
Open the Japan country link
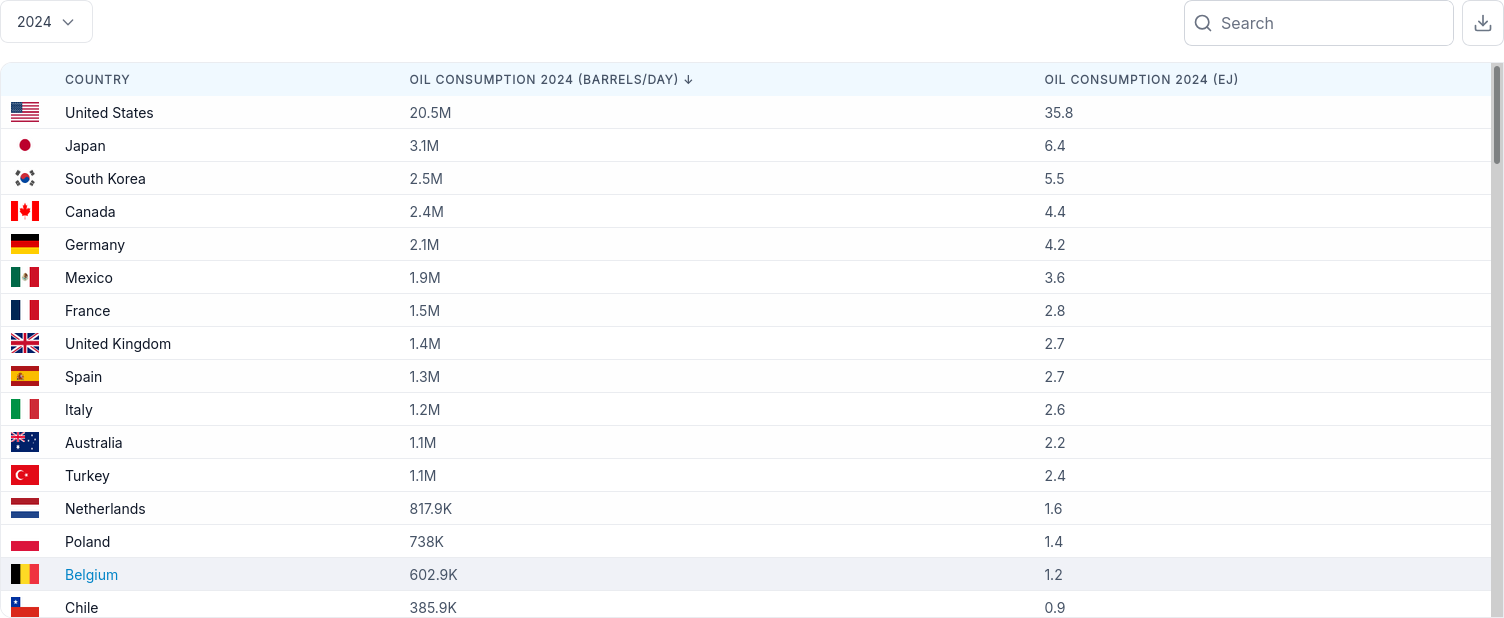(85, 146)
